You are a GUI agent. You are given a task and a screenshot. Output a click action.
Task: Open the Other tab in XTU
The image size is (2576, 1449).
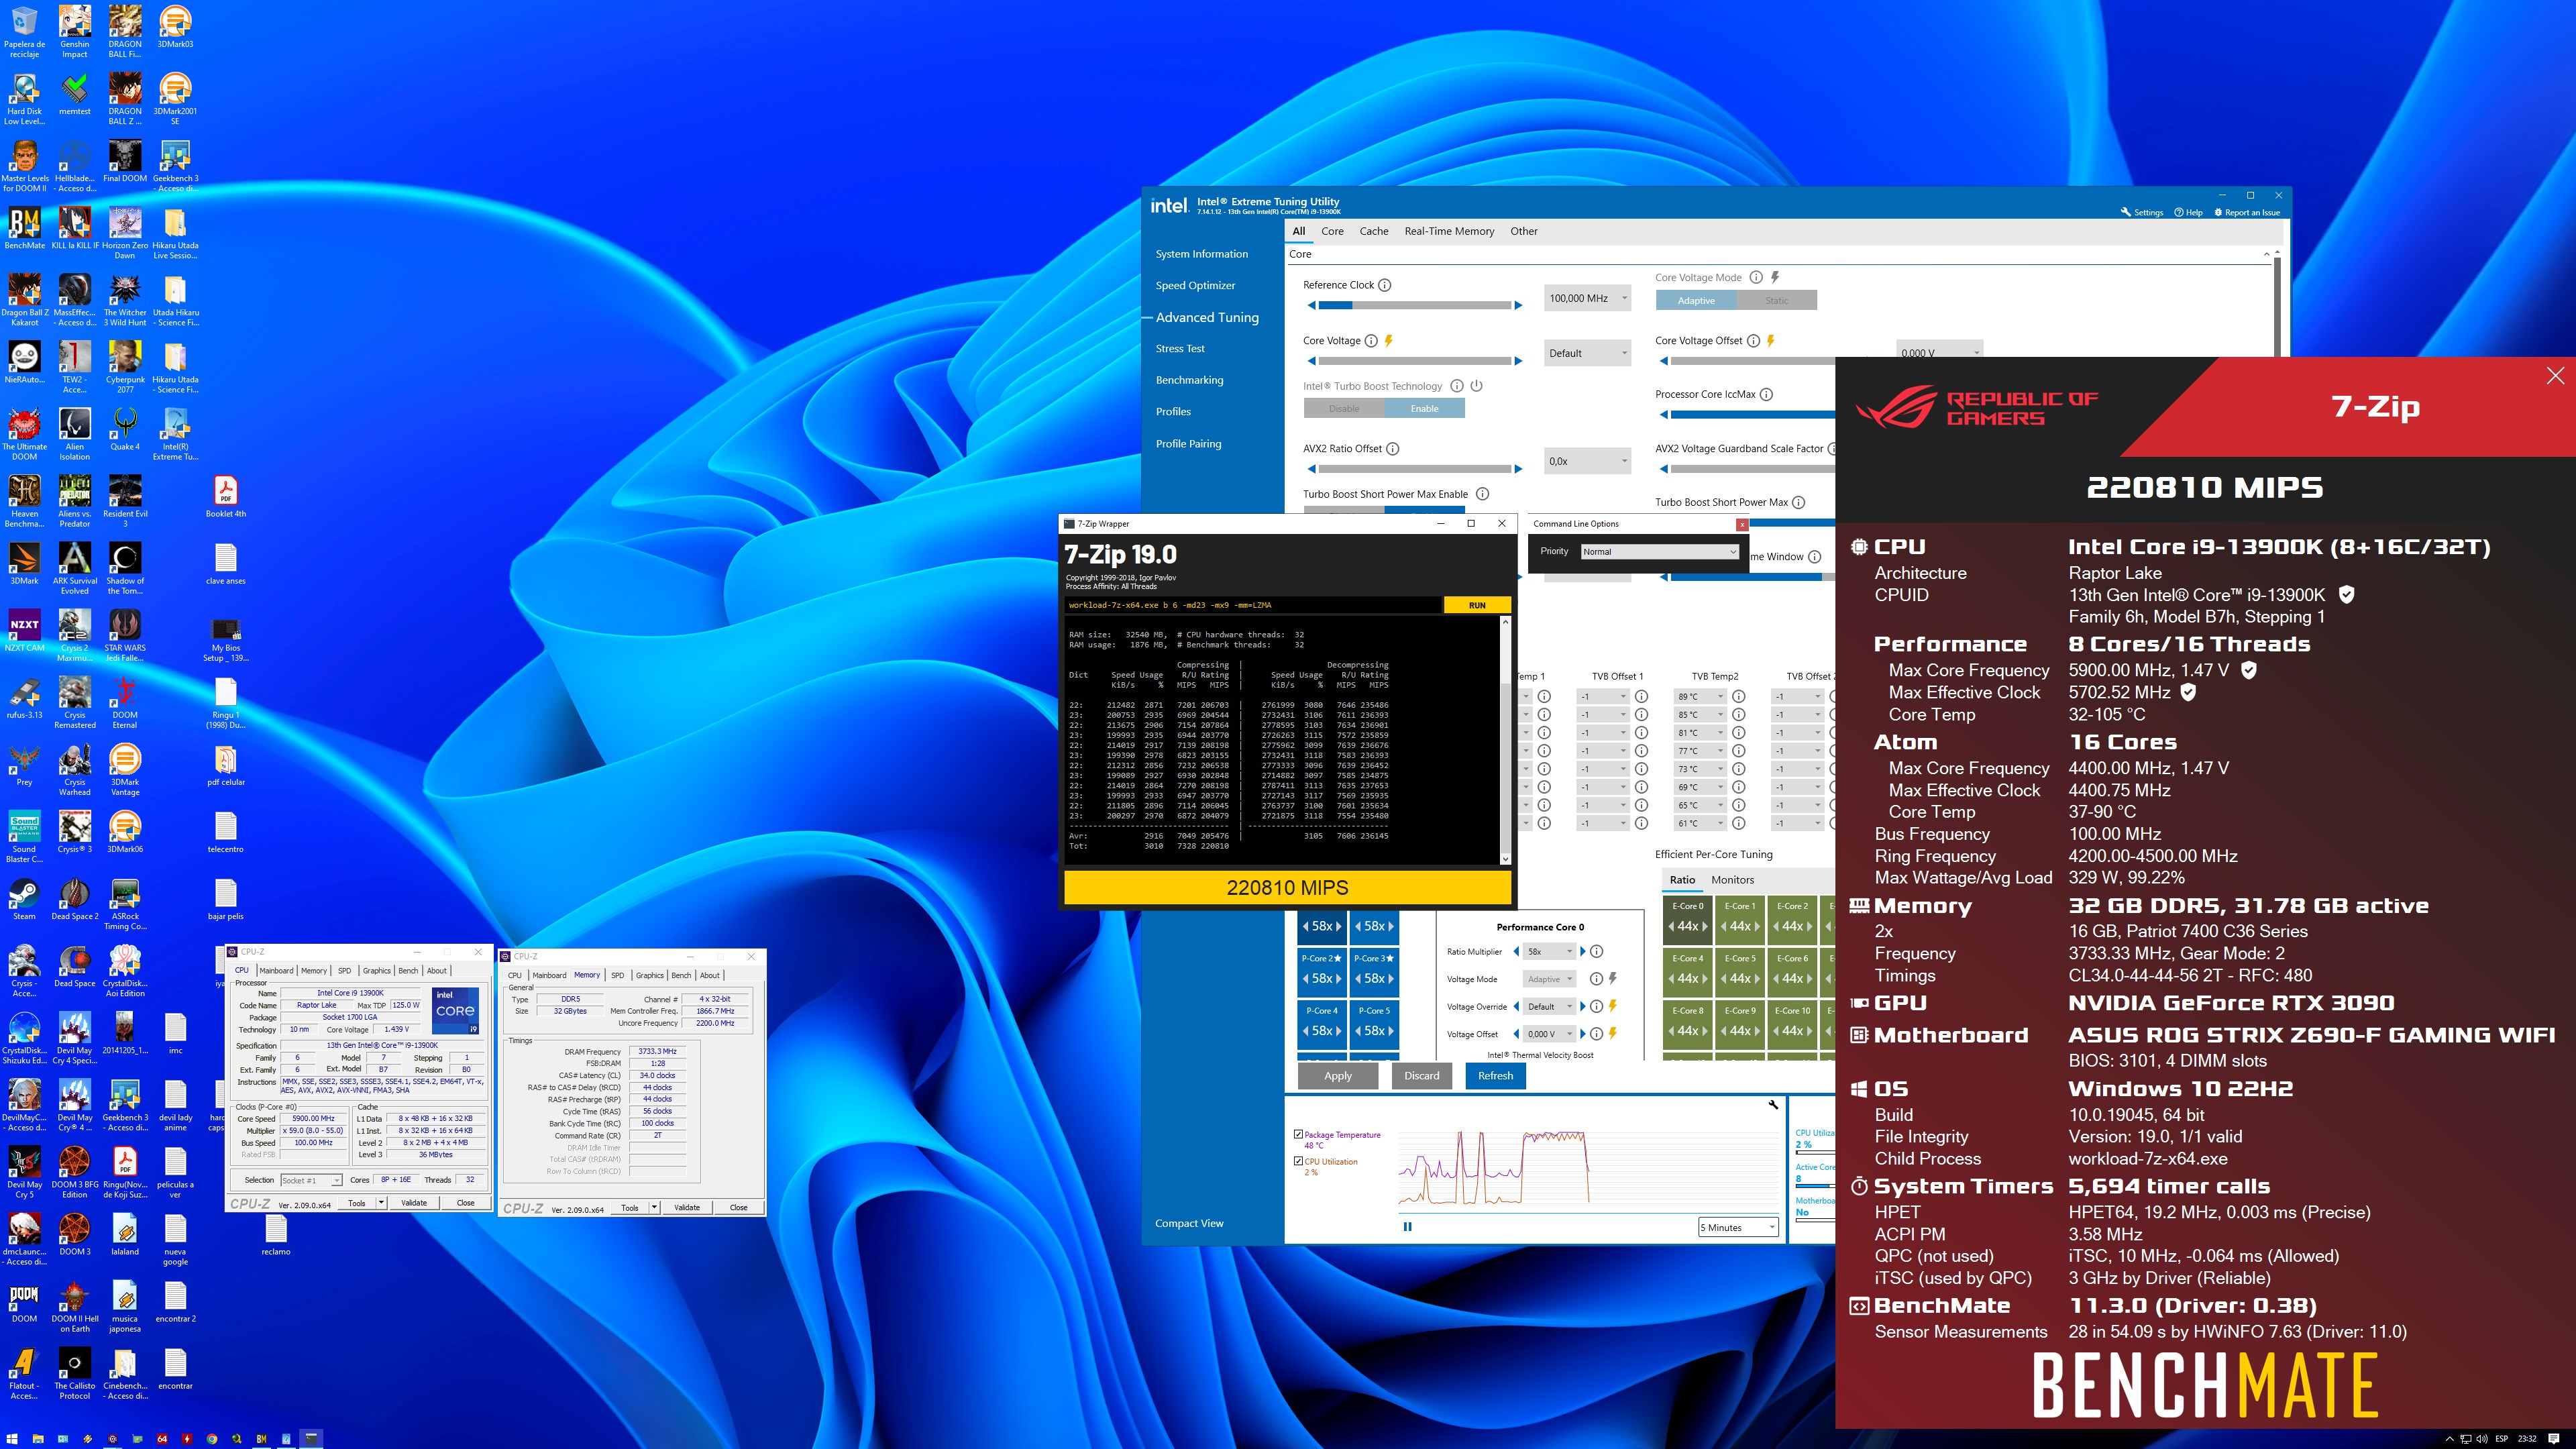pyautogui.click(x=1523, y=231)
